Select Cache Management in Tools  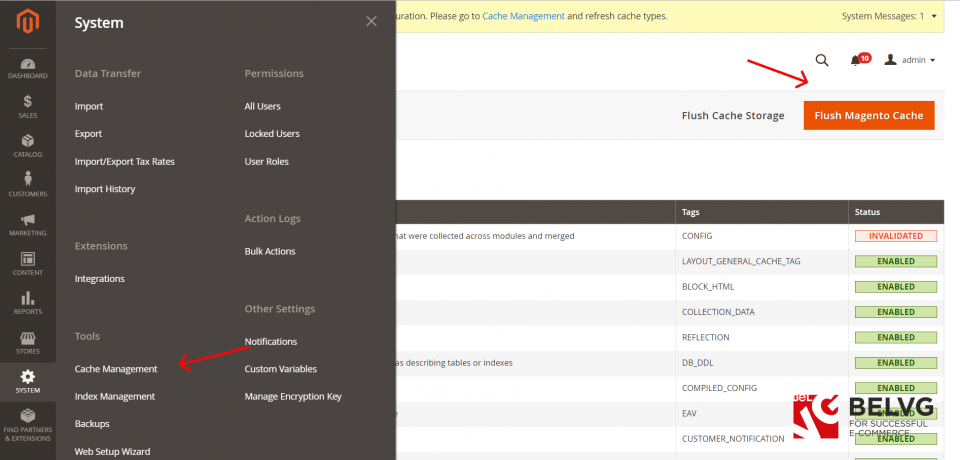tap(116, 369)
